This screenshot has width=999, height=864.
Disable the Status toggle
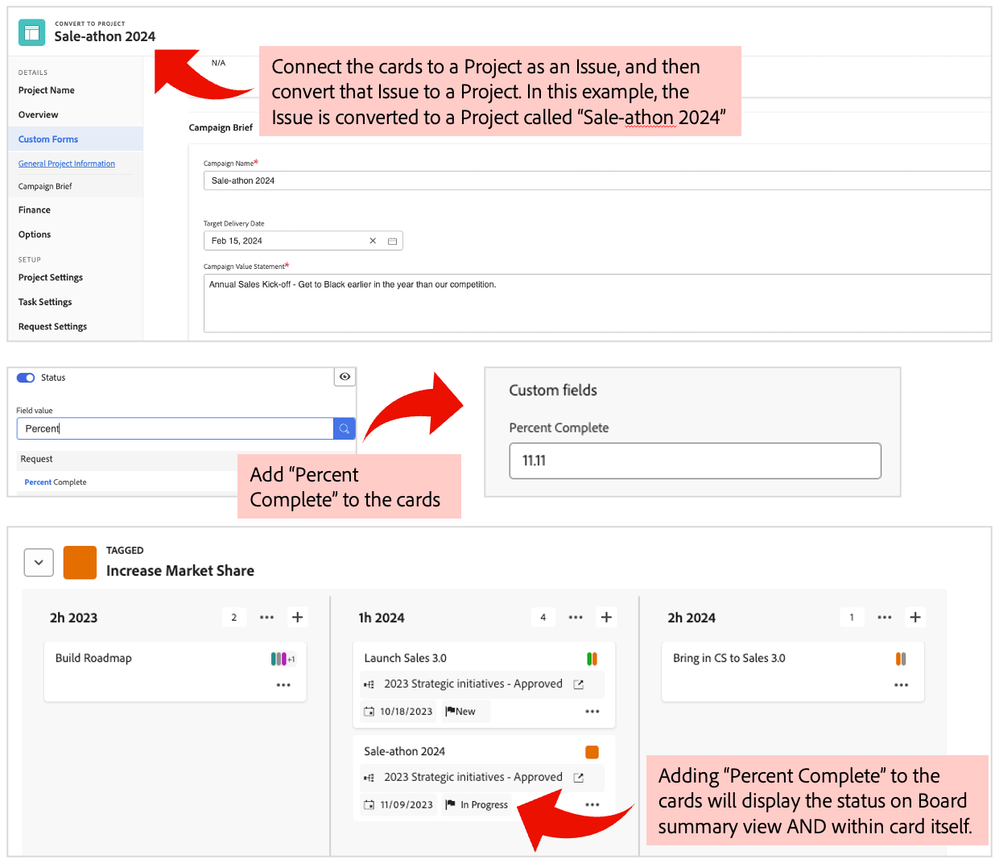pyautogui.click(x=24, y=377)
